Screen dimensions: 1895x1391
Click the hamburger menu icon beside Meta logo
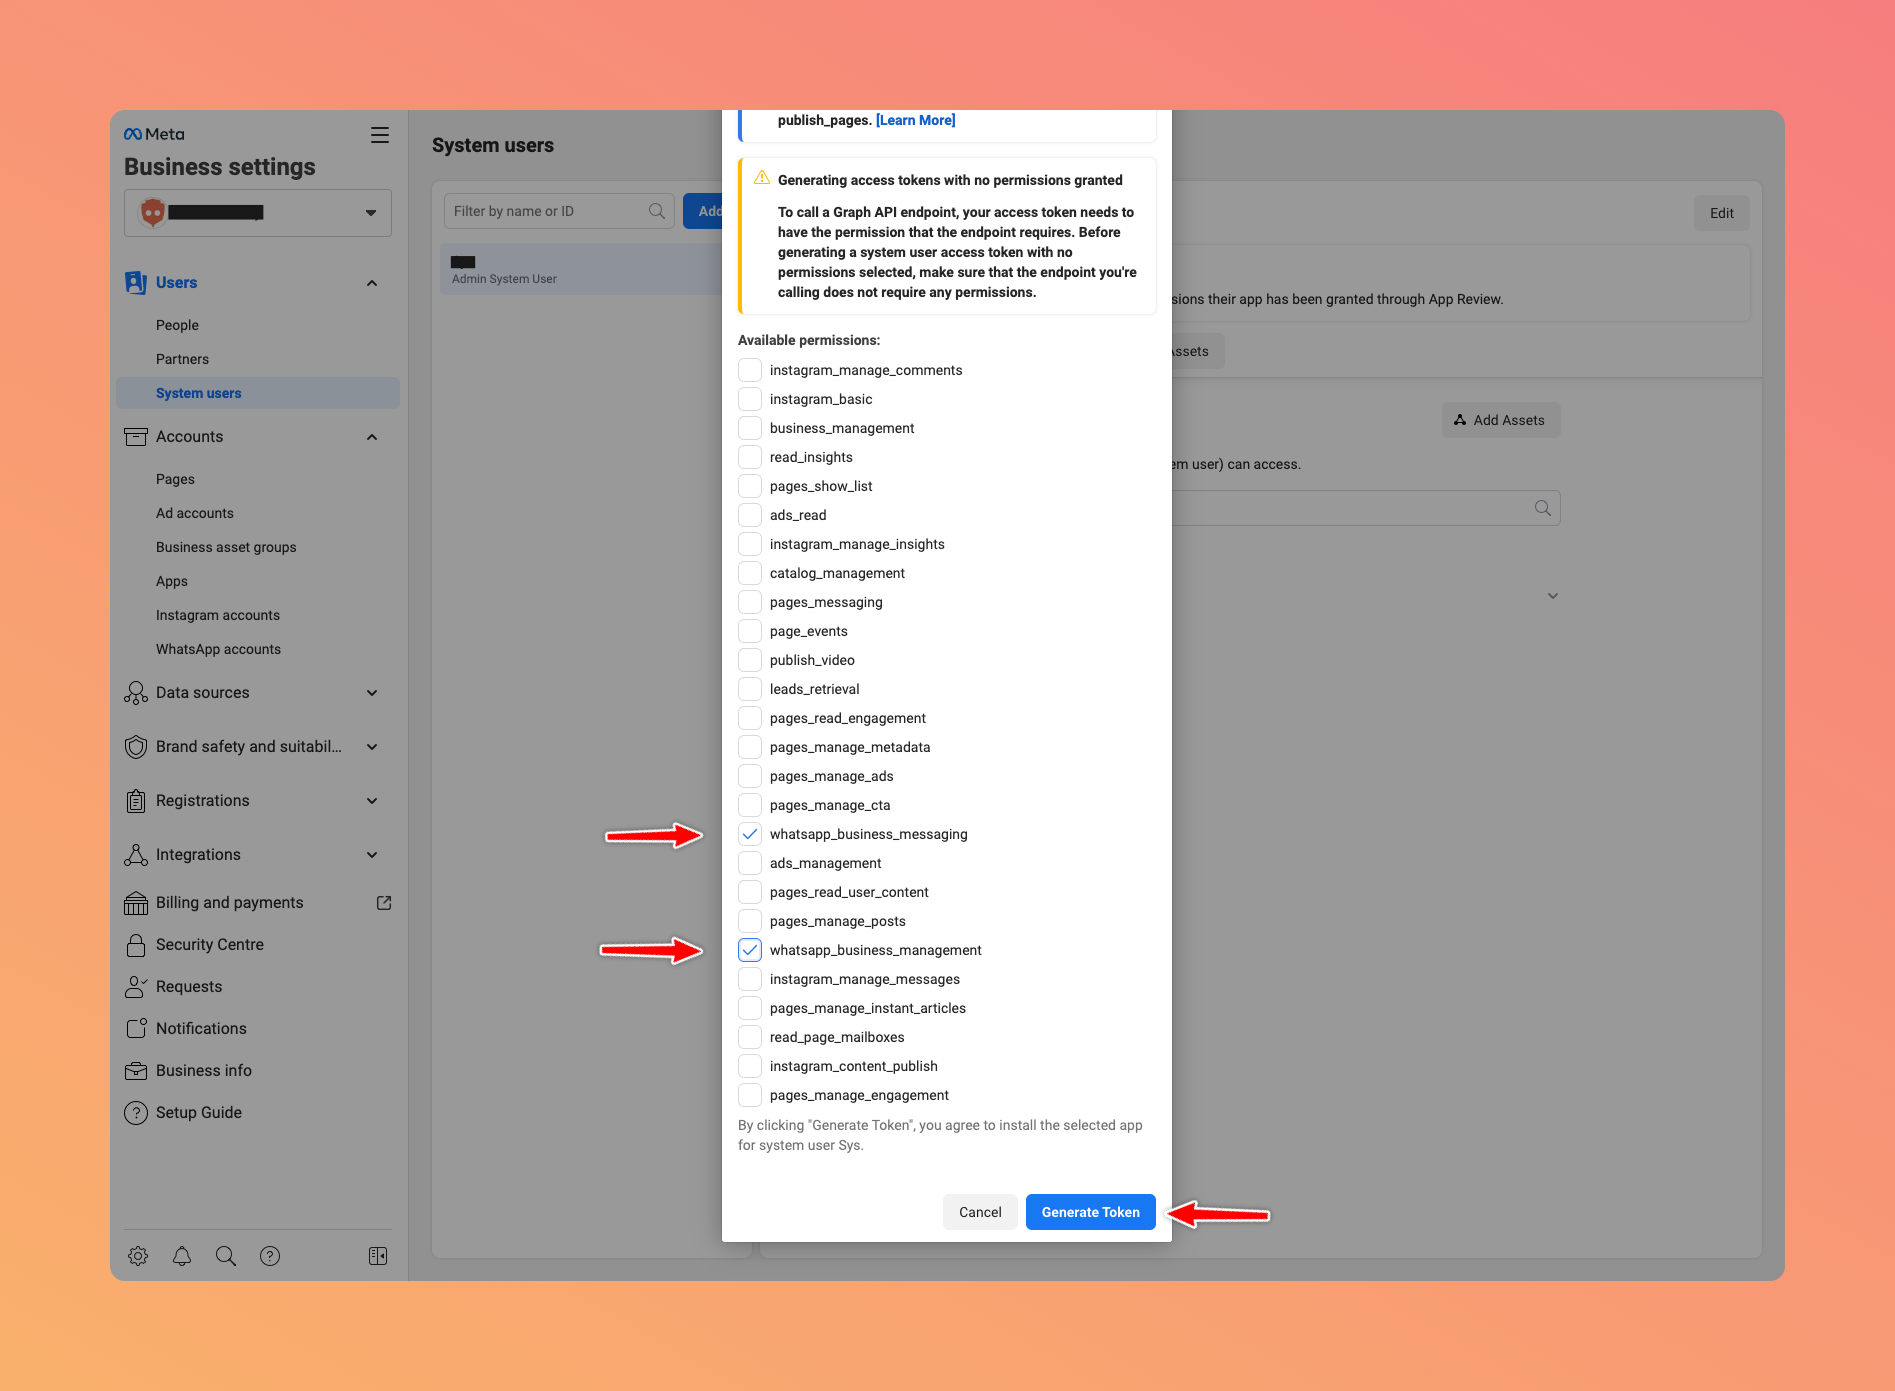(x=380, y=135)
